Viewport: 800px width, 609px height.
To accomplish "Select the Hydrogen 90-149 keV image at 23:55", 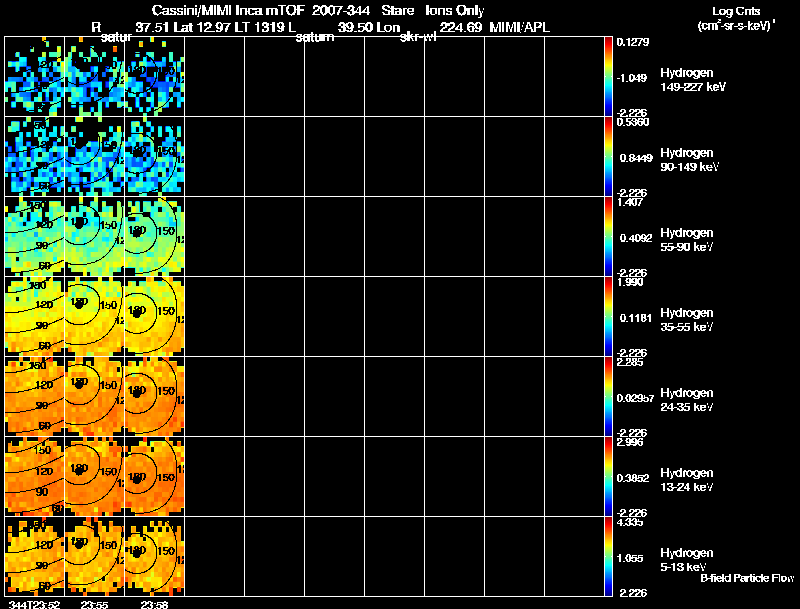I will (94, 157).
